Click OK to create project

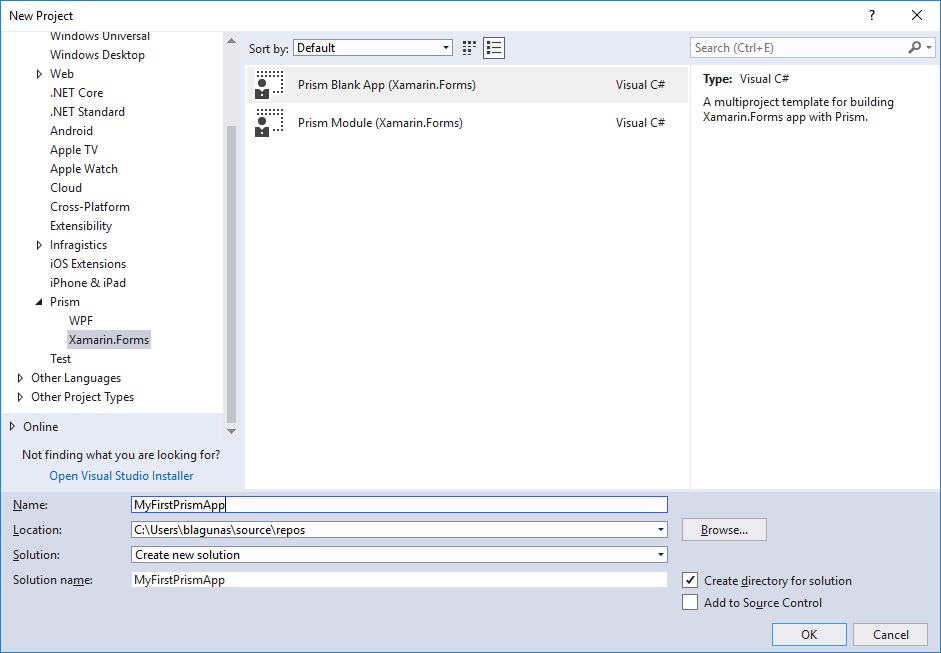809,634
